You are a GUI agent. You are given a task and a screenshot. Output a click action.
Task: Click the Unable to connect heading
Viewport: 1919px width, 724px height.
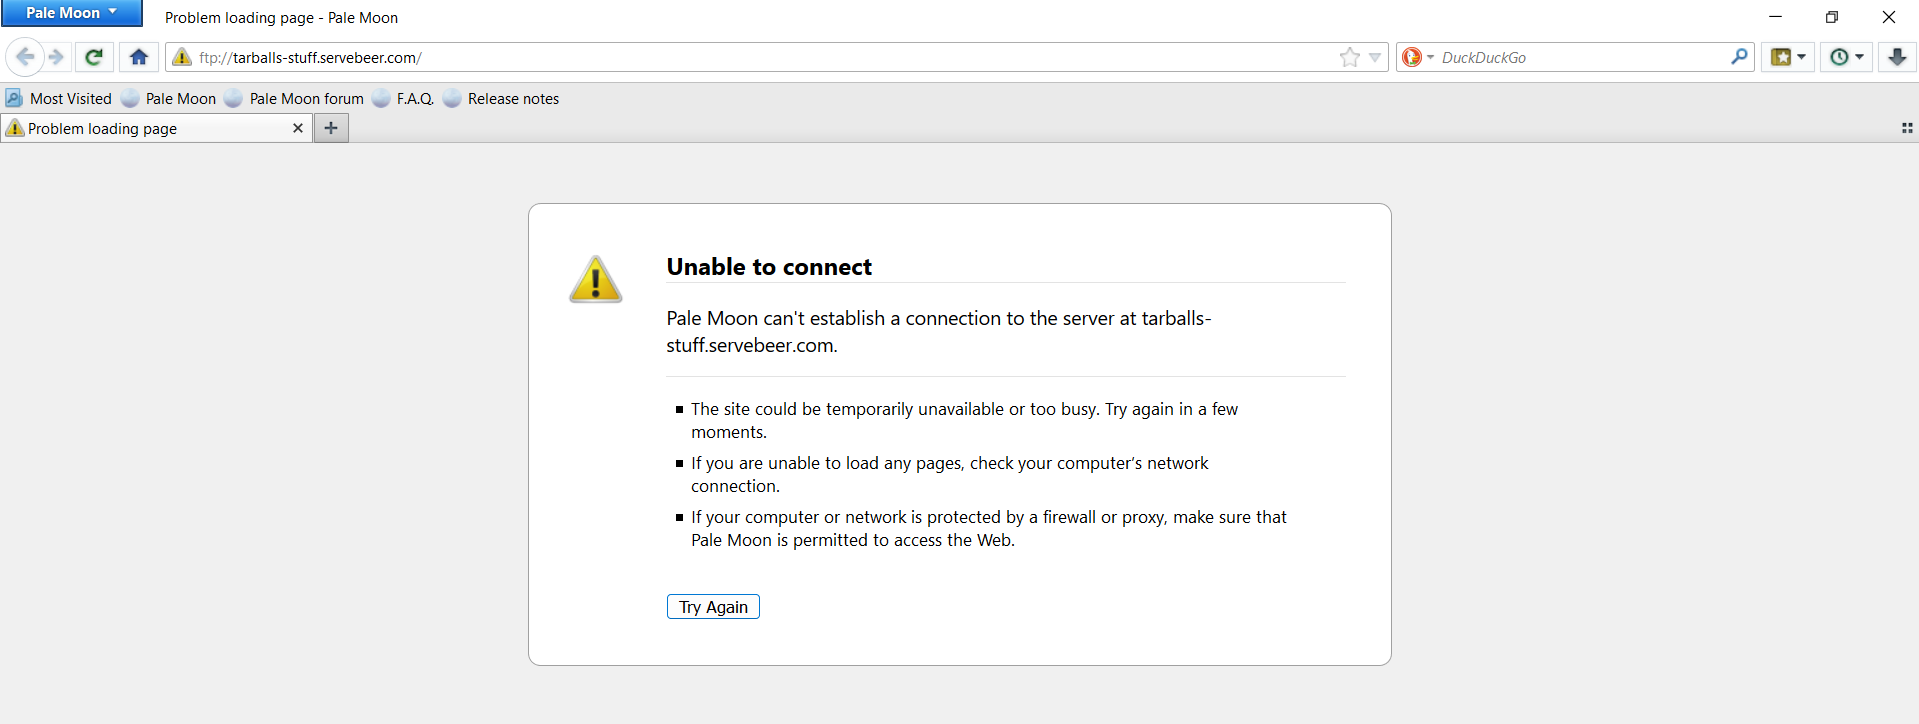tap(769, 267)
